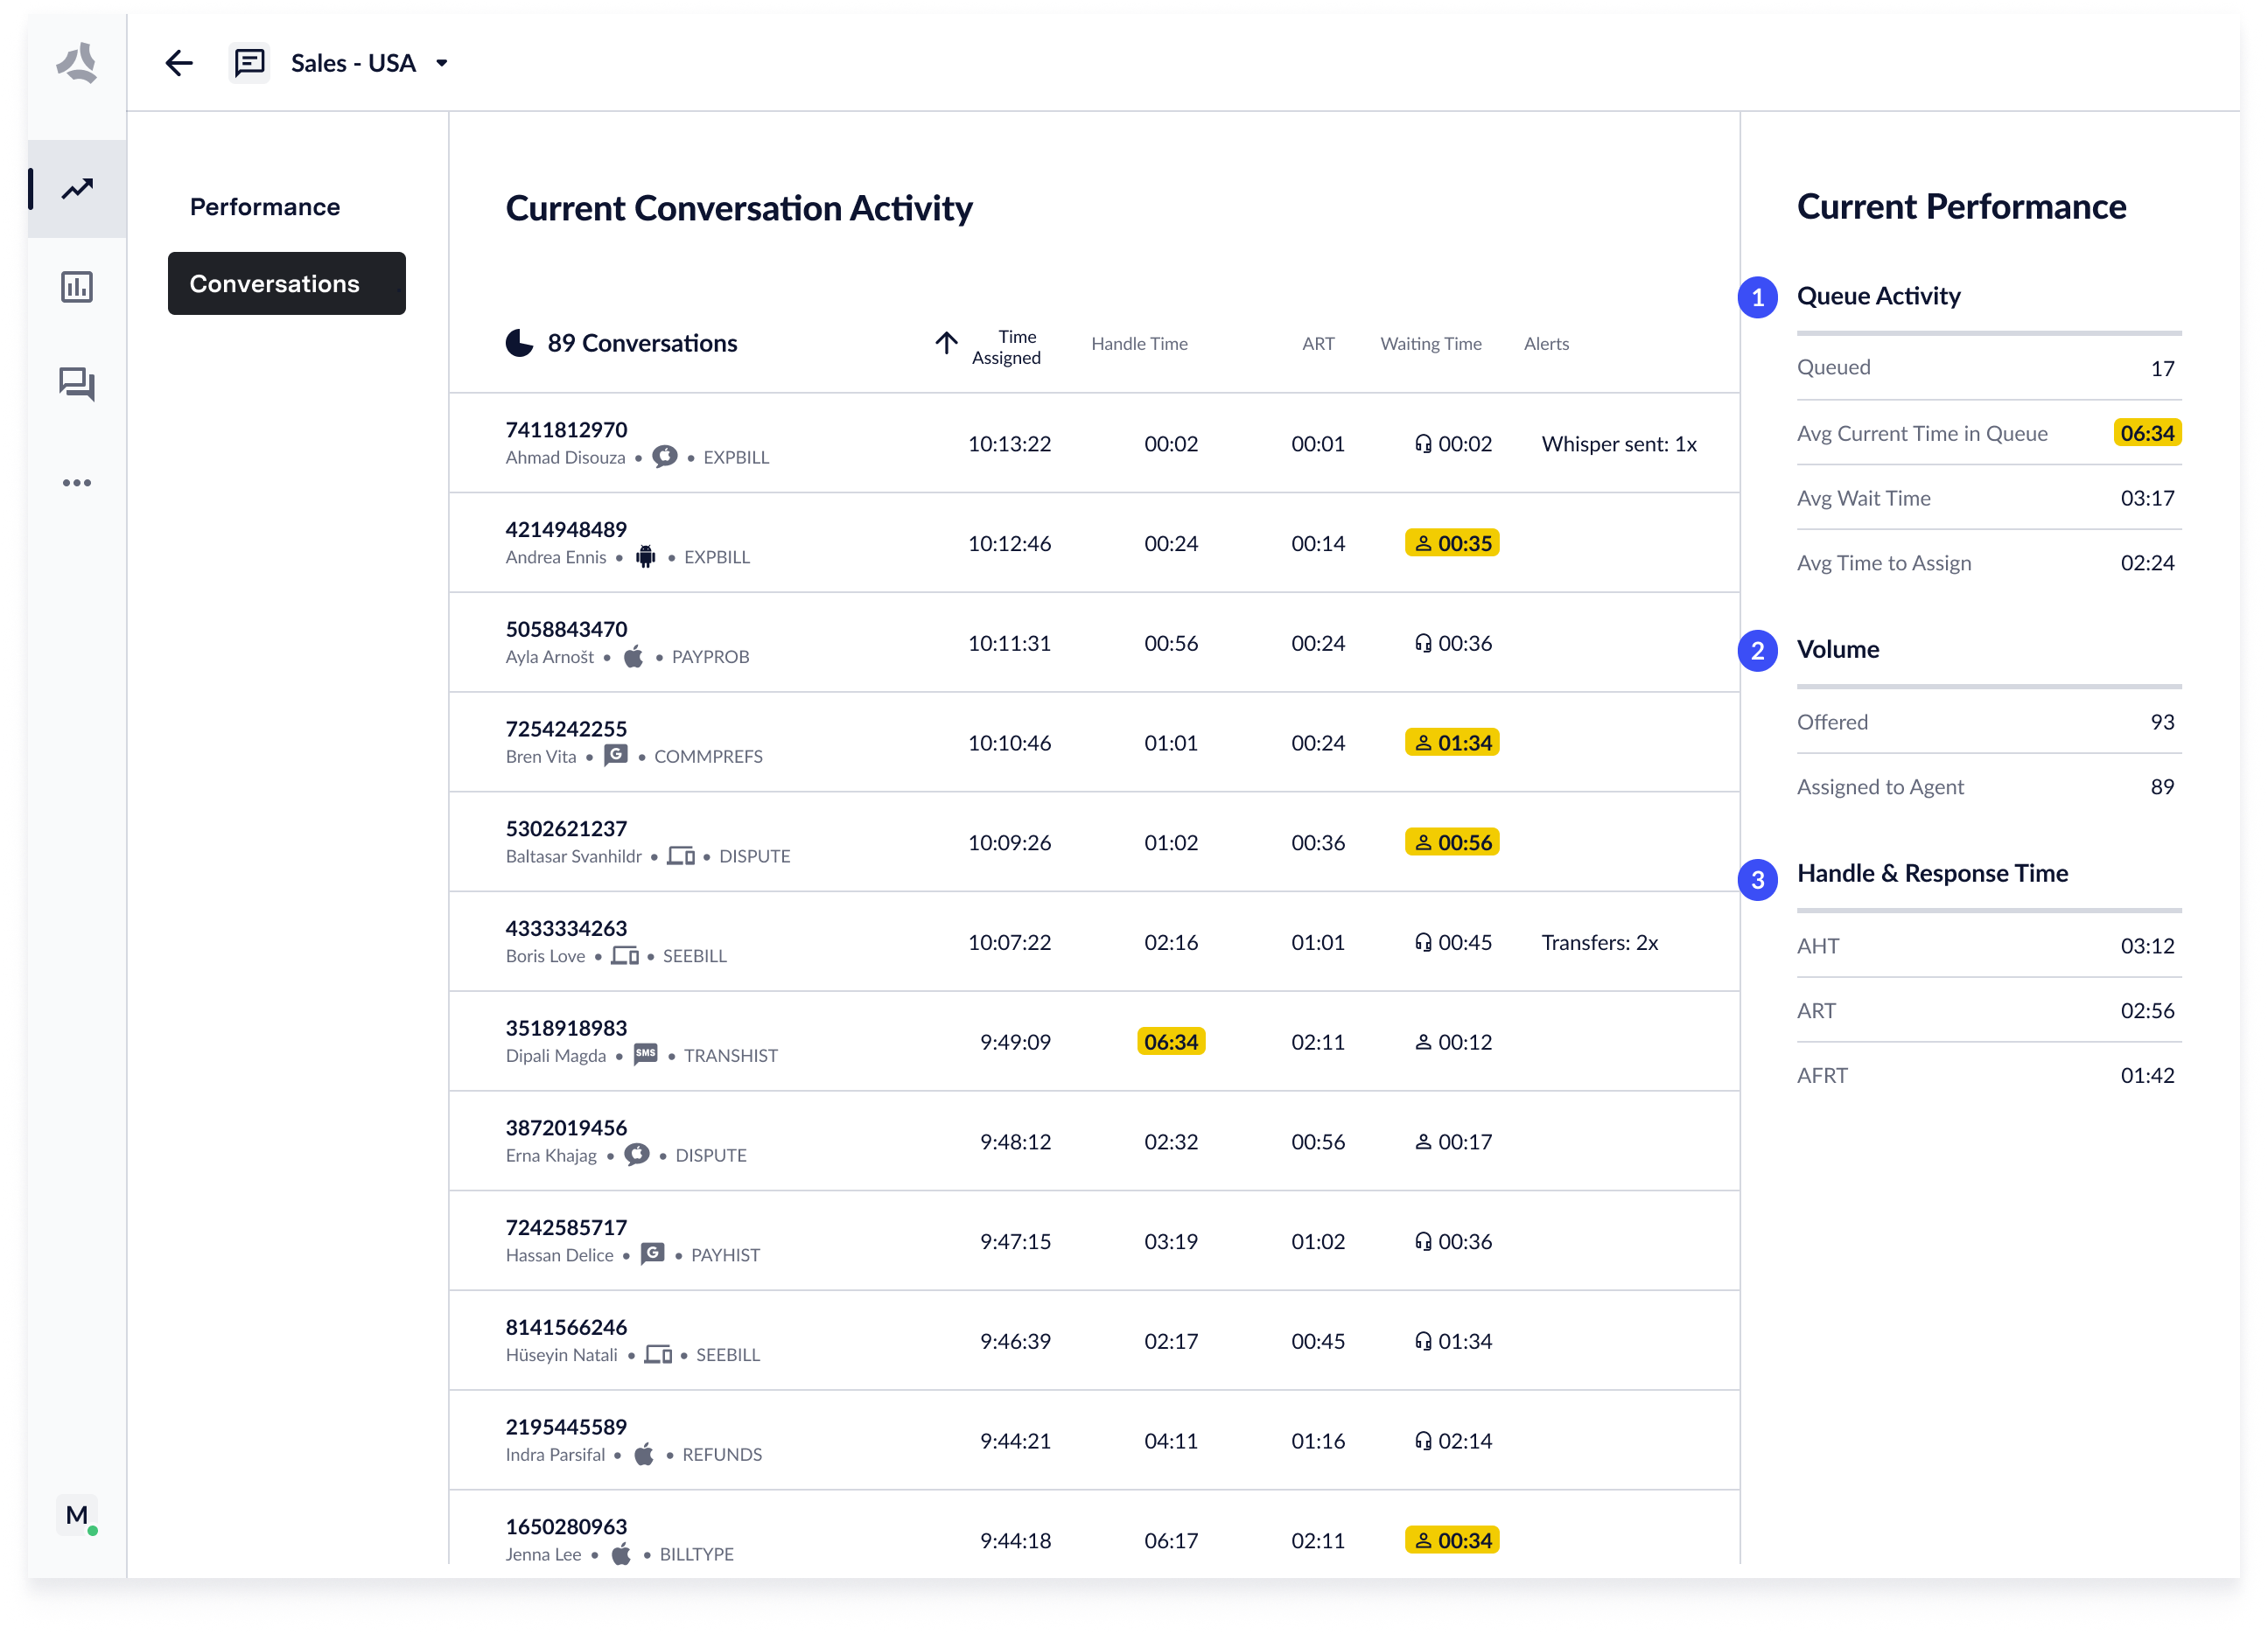Click the Handle Time column header
The height and width of the screenshot is (1634, 2268).
1139,344
